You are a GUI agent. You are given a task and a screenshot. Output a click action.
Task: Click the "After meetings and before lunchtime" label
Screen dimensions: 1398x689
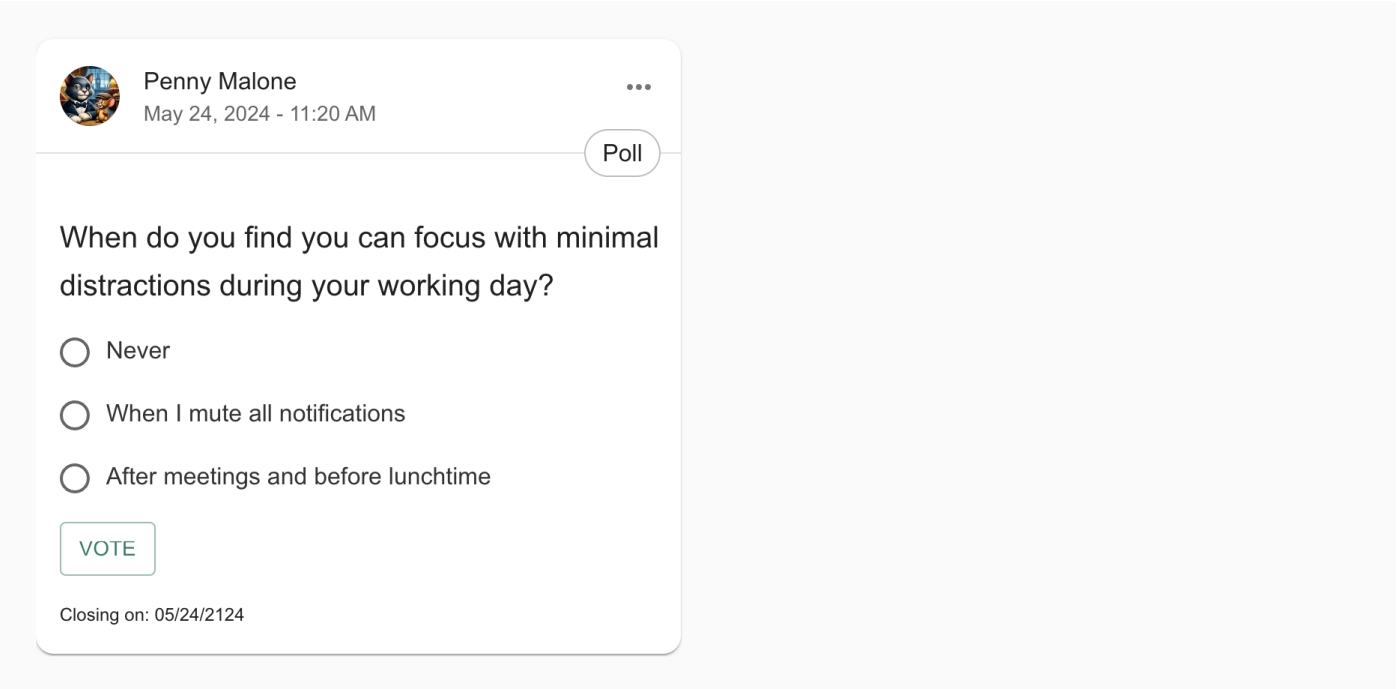point(298,477)
